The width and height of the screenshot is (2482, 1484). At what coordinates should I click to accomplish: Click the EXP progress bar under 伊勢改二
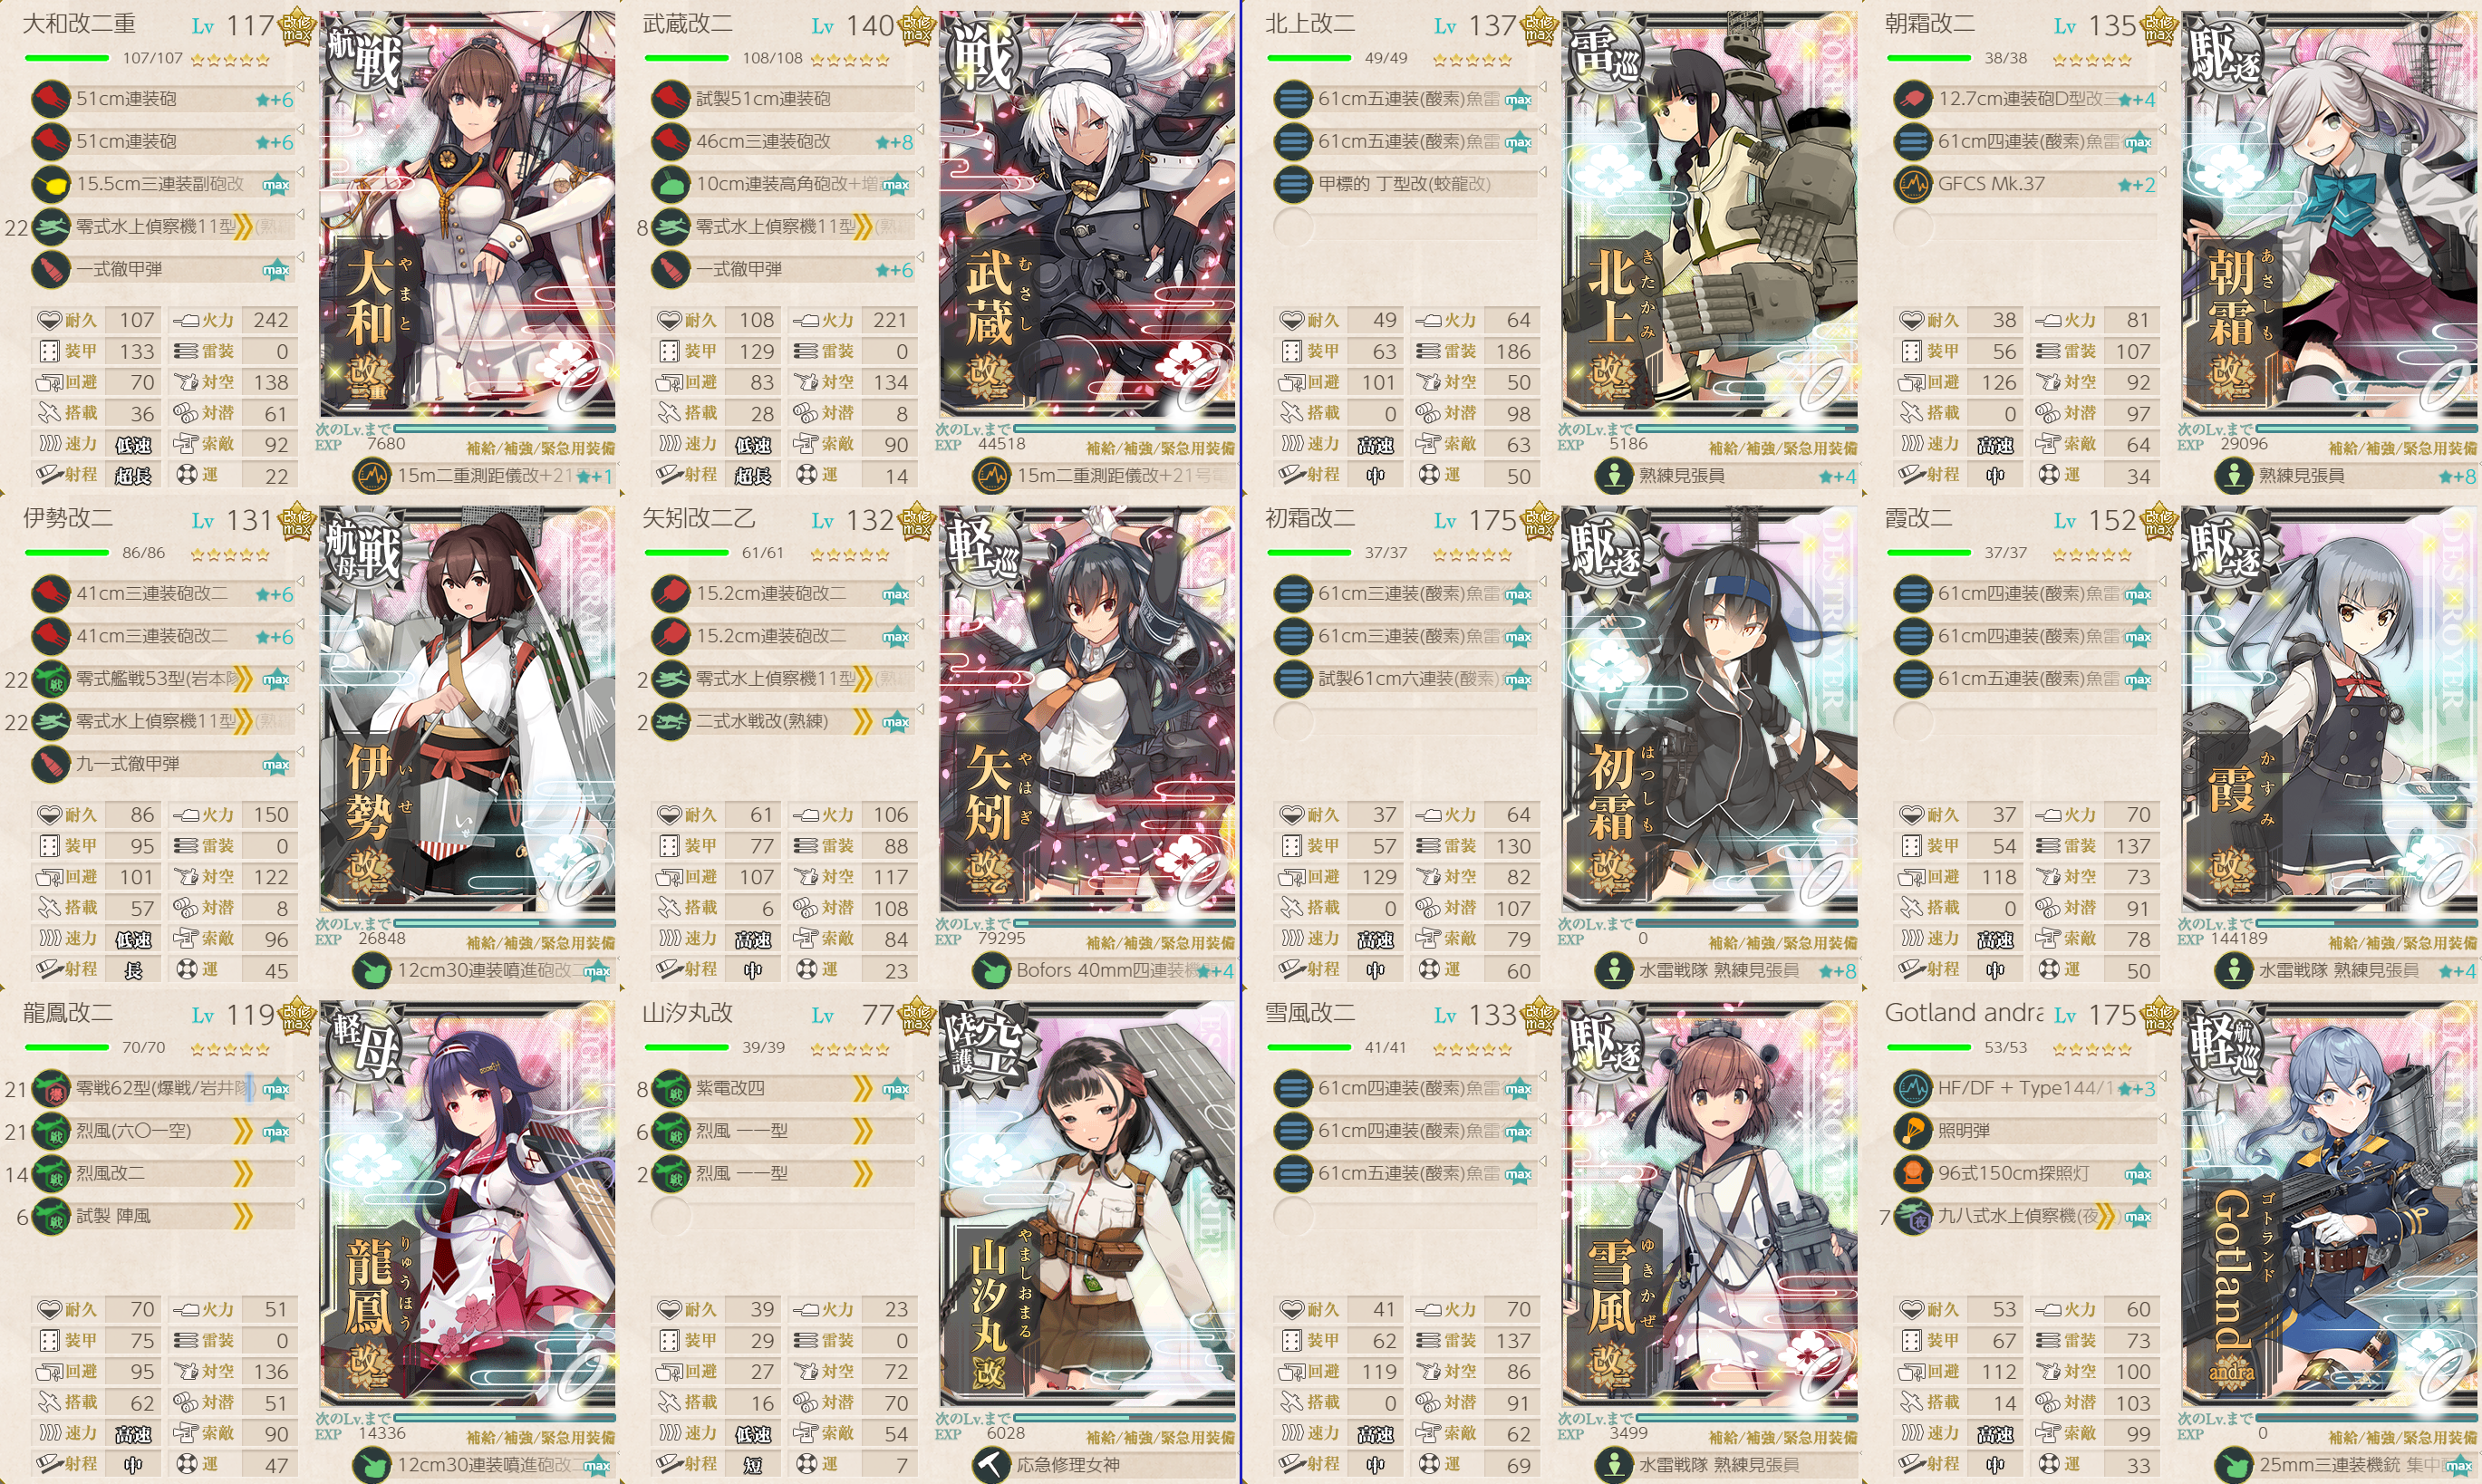pos(505,923)
